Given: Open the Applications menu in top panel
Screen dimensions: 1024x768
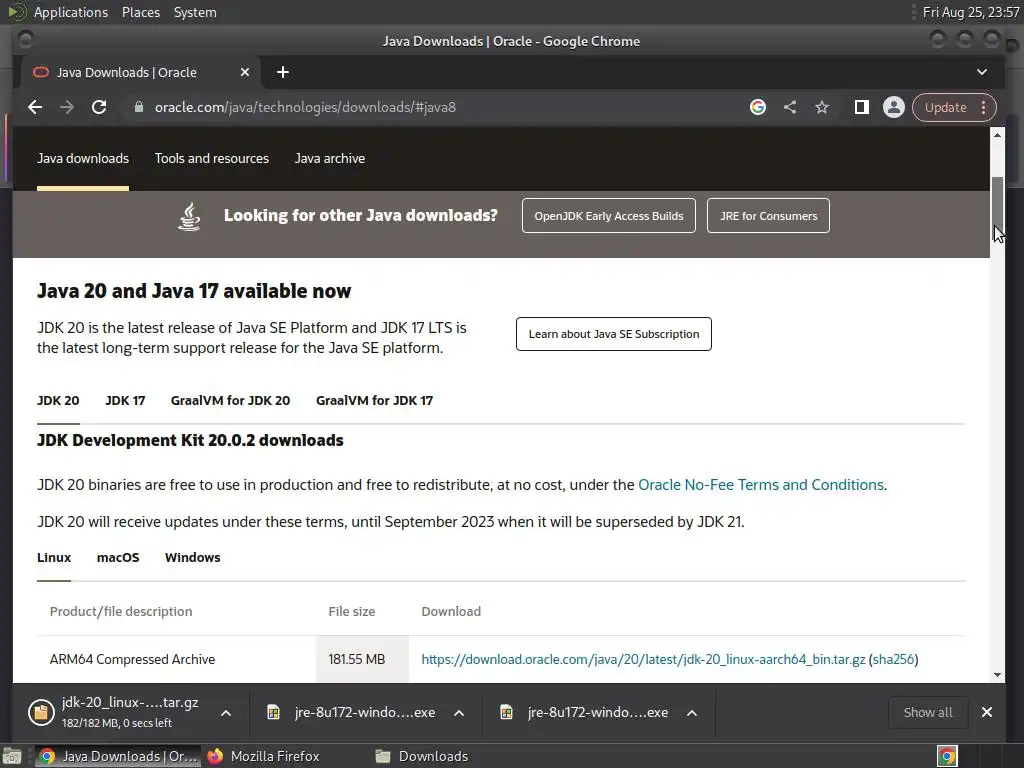Looking at the screenshot, I should tap(71, 12).
